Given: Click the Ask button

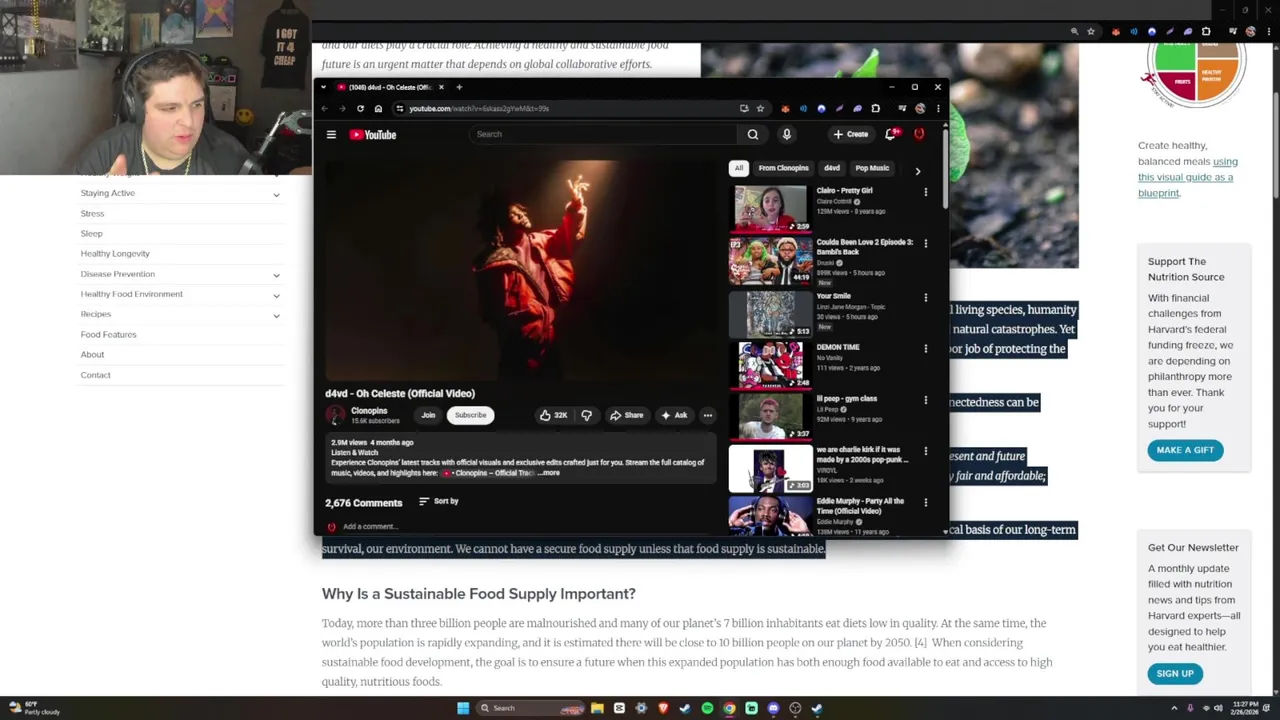Looking at the screenshot, I should pos(674,415).
